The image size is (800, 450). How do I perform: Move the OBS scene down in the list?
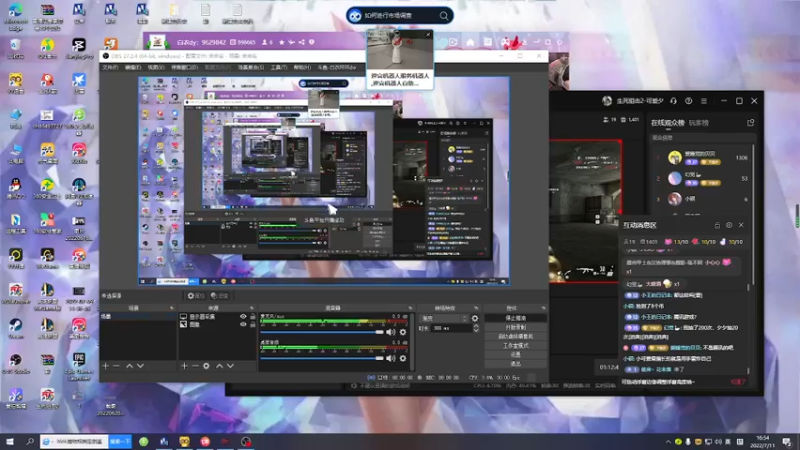click(140, 366)
